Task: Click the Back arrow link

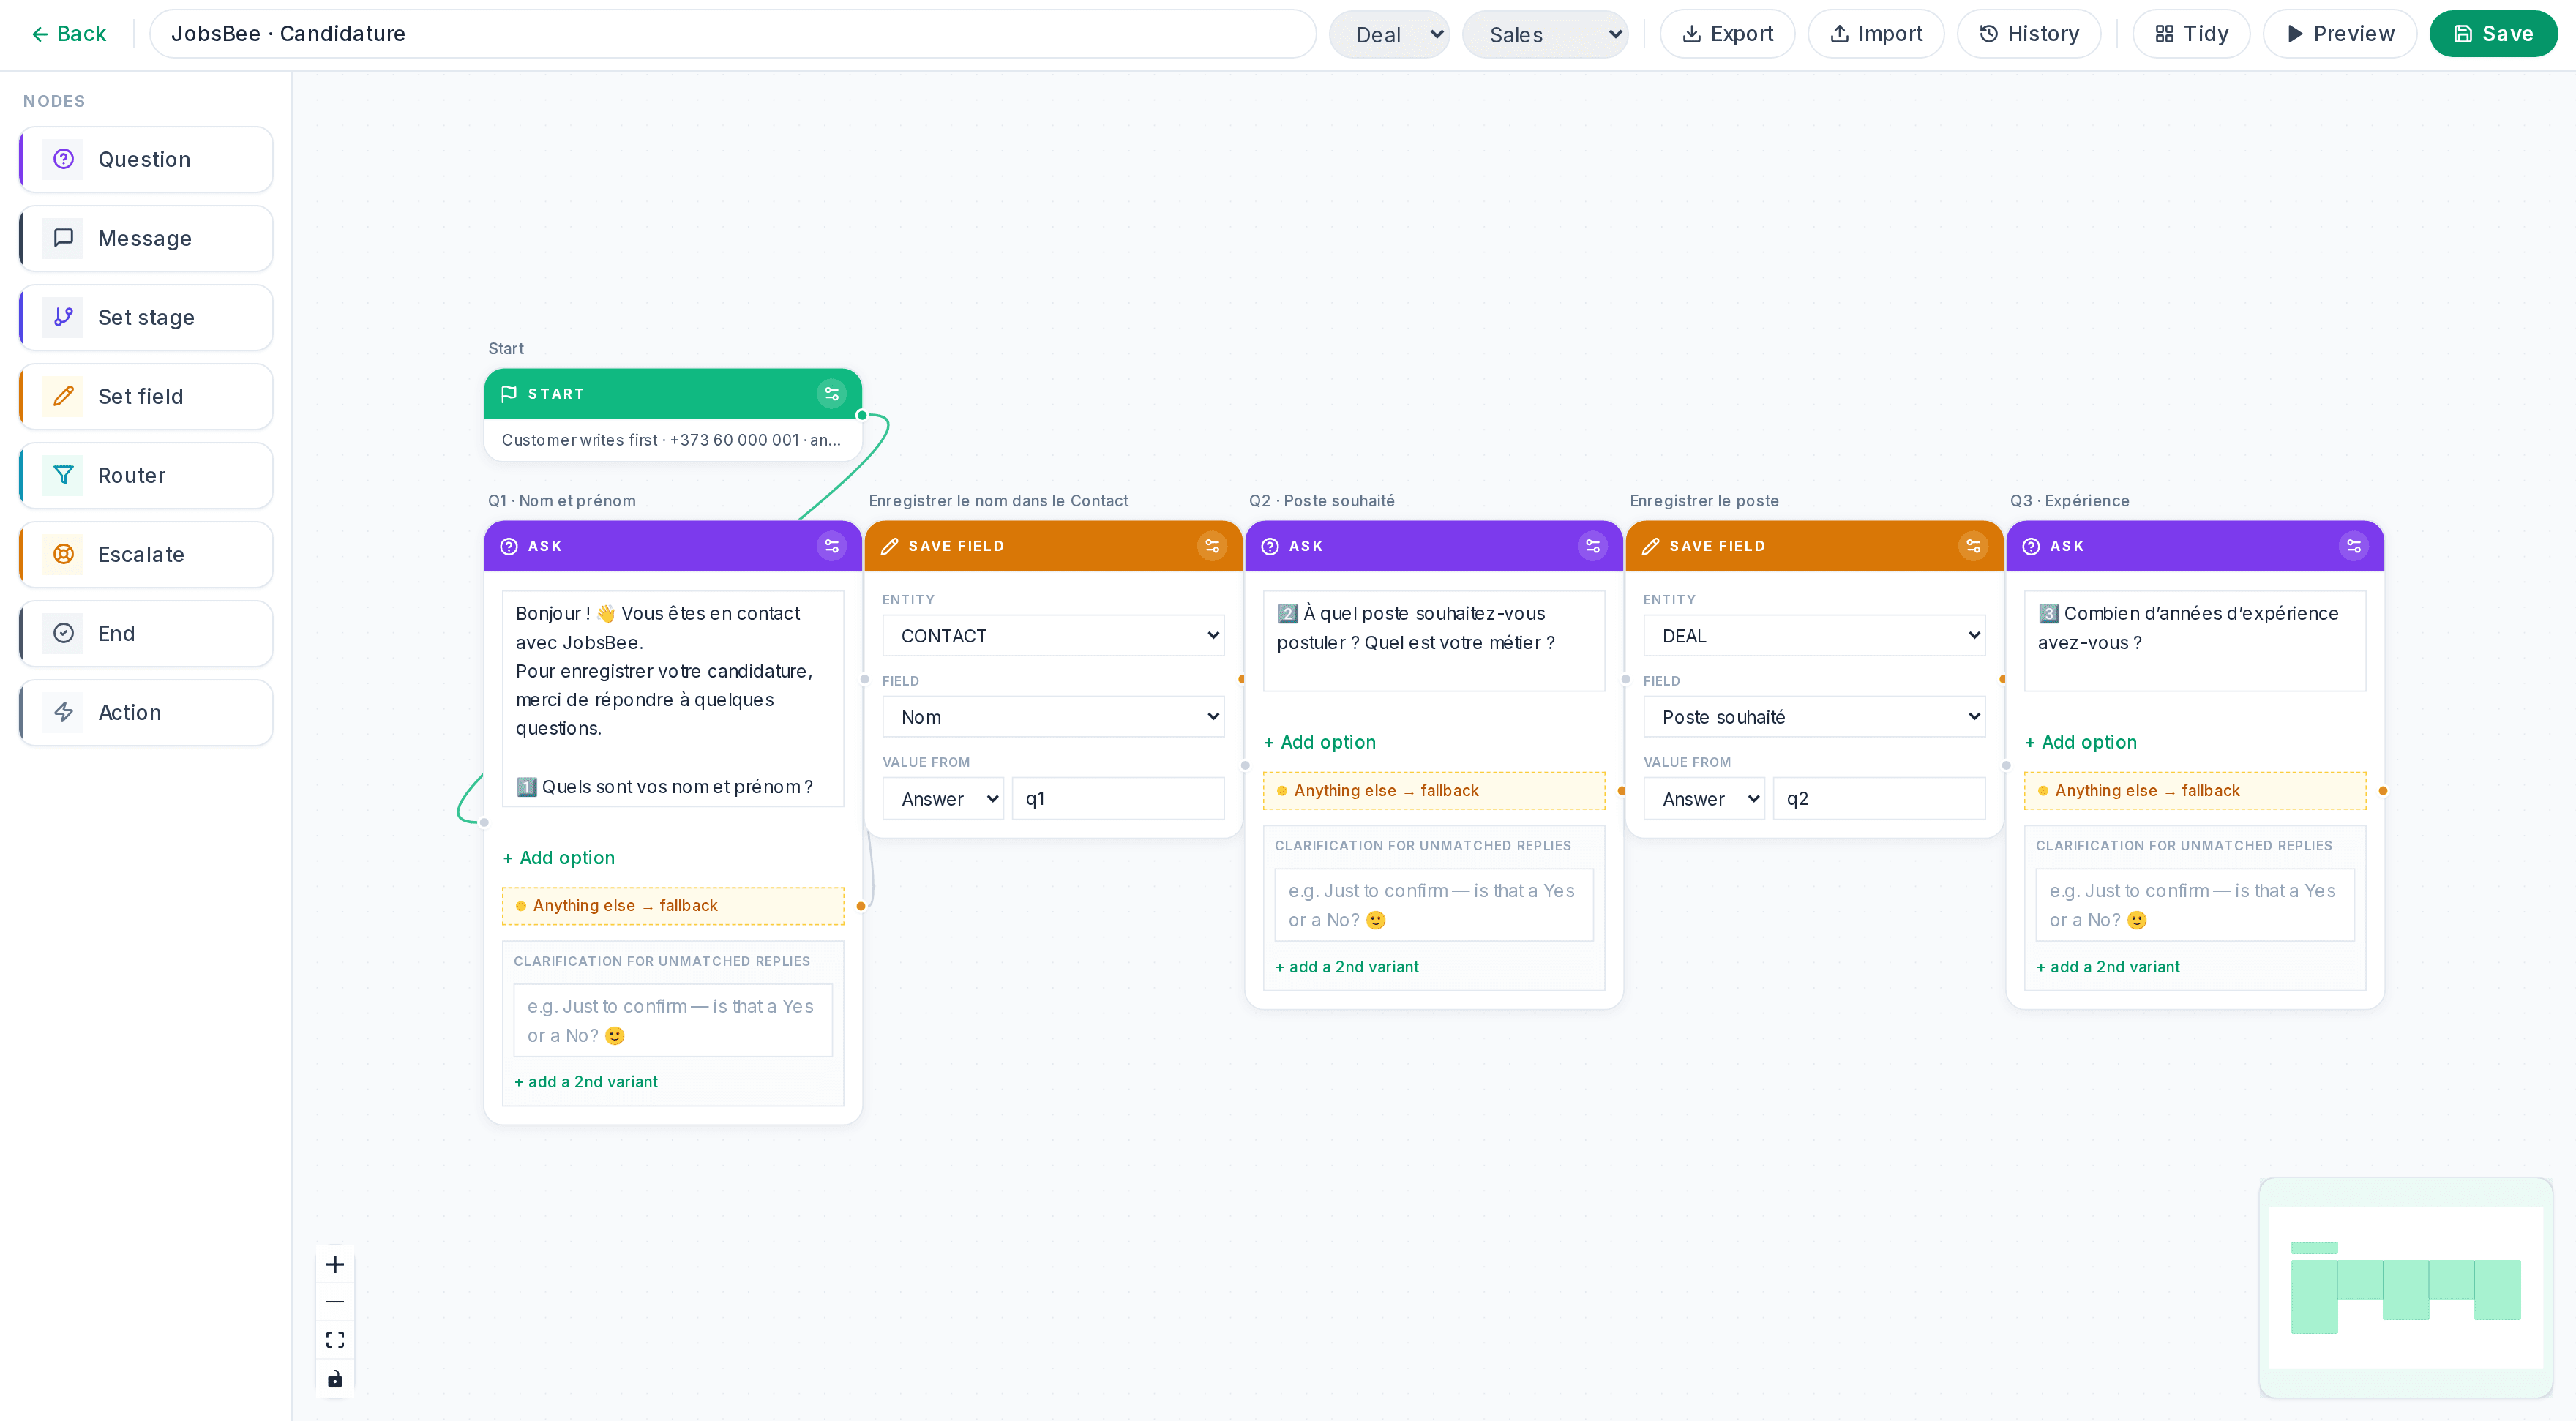Action: [x=68, y=34]
